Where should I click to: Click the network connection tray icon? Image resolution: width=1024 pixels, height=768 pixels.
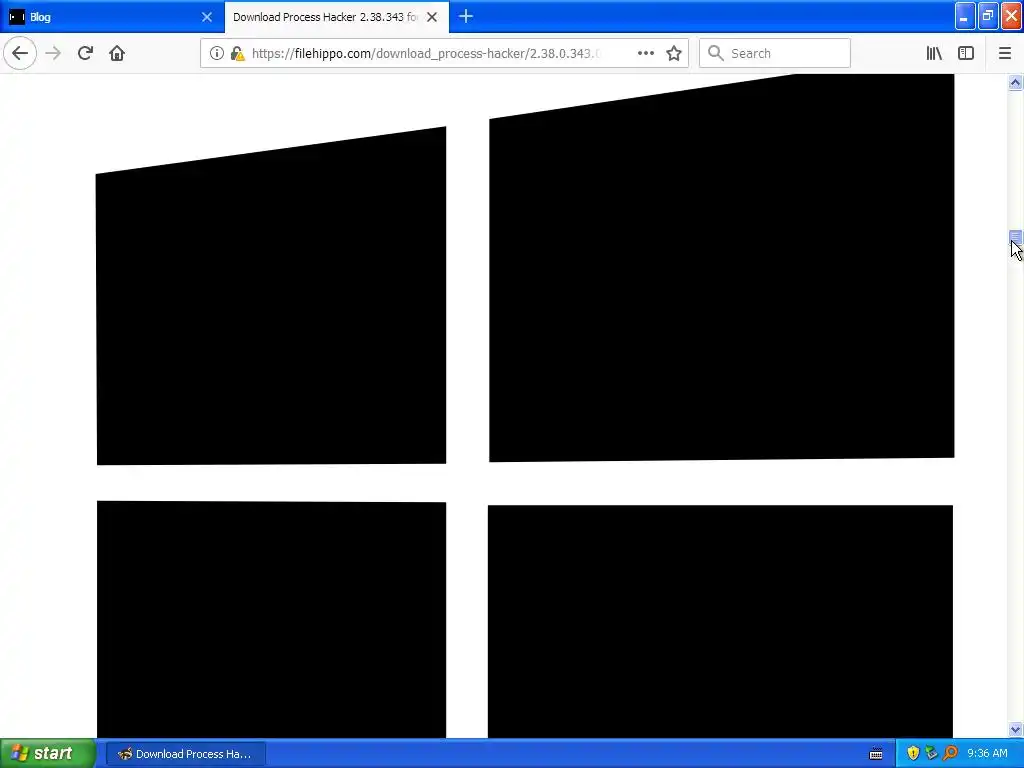coord(931,753)
